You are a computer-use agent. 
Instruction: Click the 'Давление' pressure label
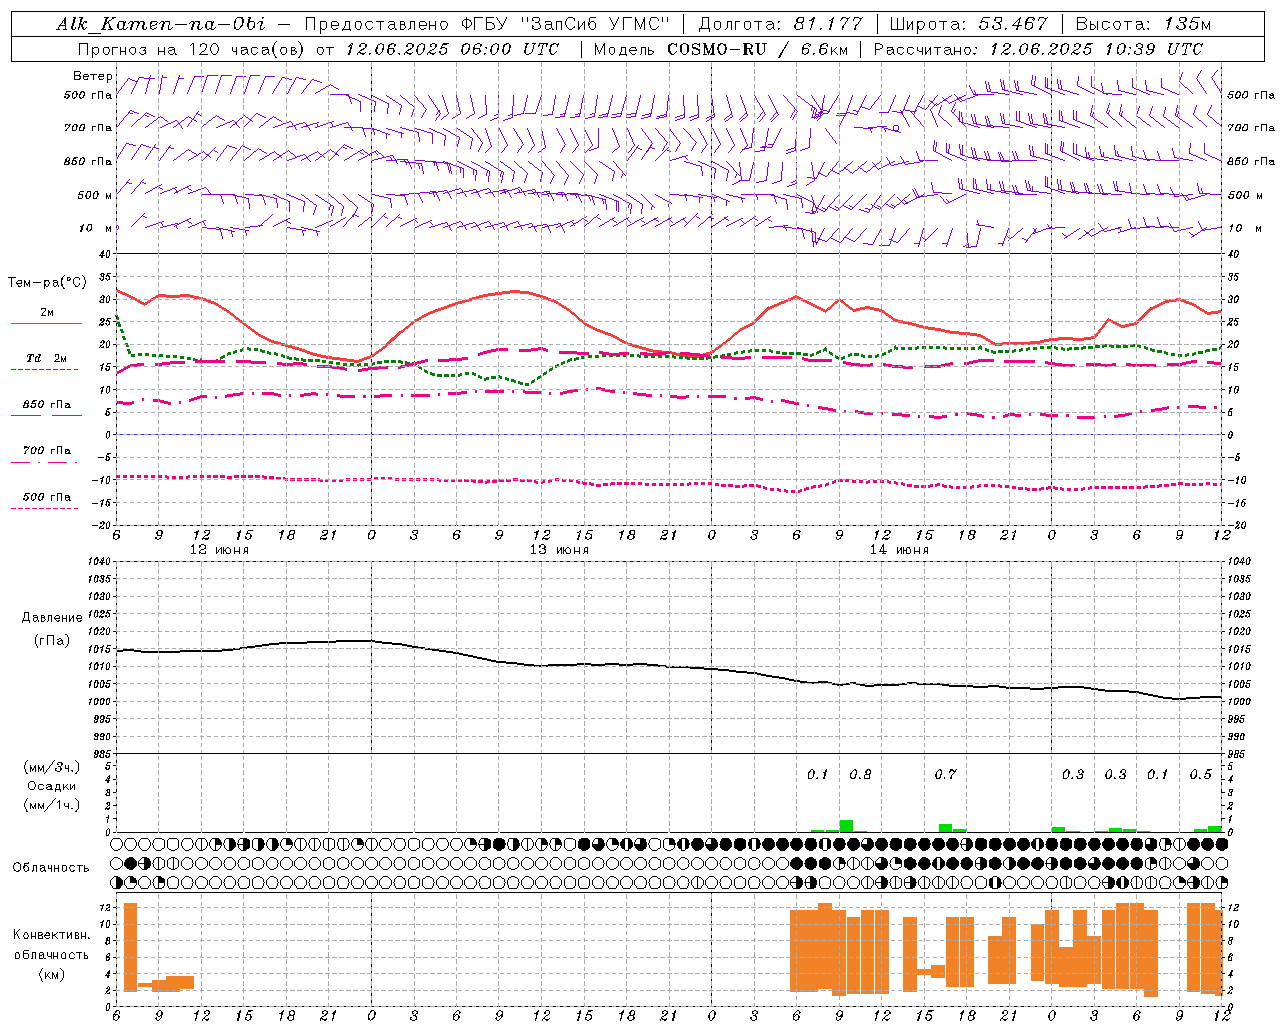pos(52,618)
